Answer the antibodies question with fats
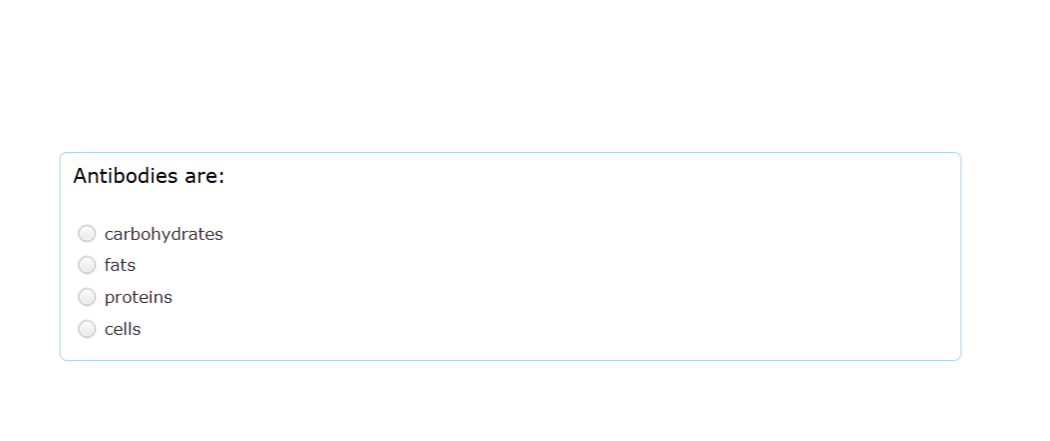Image resolution: width=1050 pixels, height=441 pixels. tap(87, 265)
